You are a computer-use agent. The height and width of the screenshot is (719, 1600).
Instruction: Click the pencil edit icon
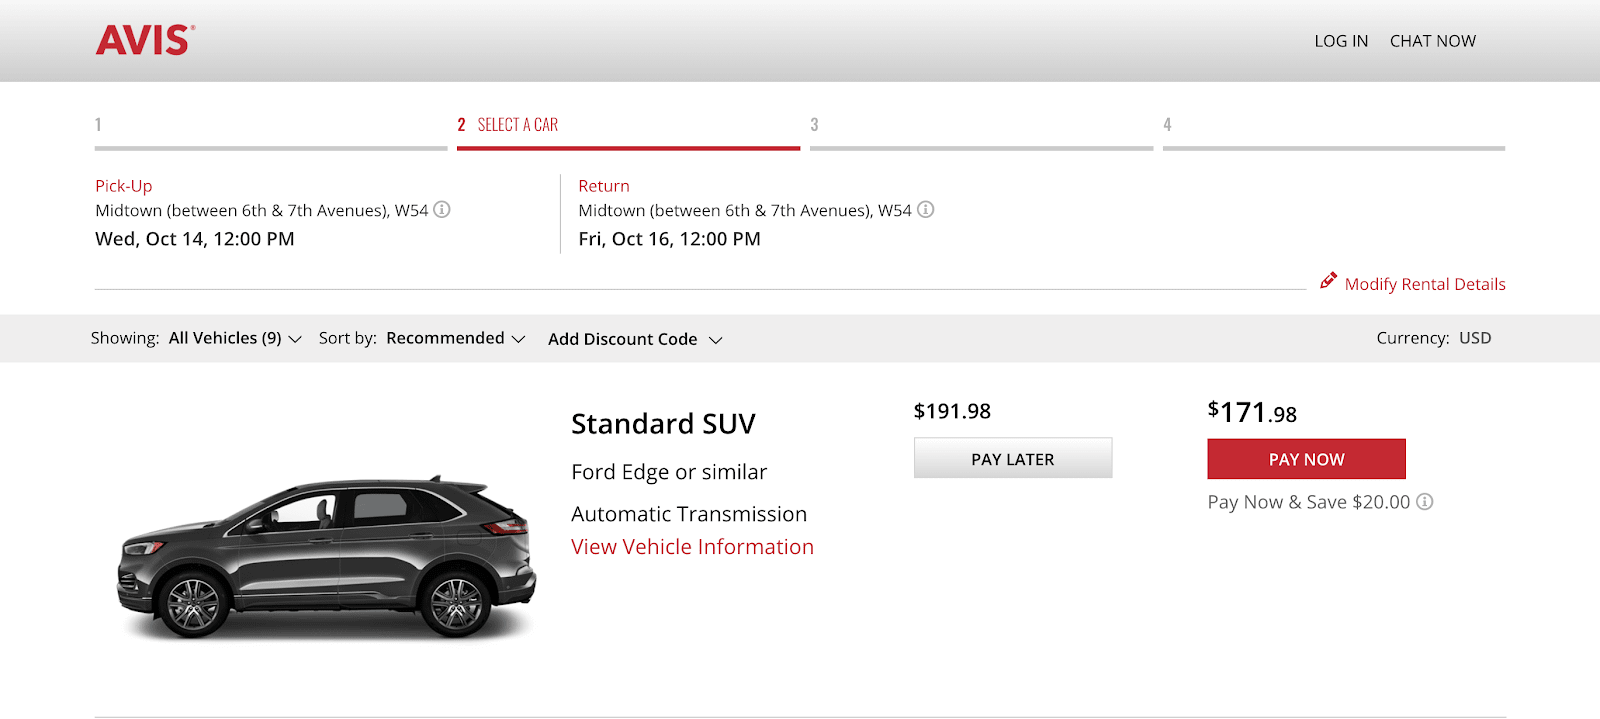coord(1328,281)
